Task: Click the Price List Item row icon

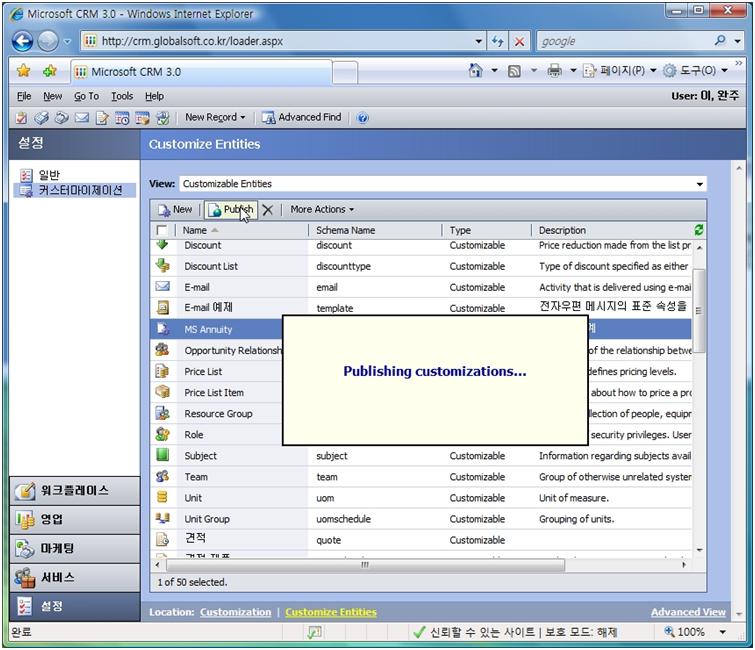Action: 163,391
